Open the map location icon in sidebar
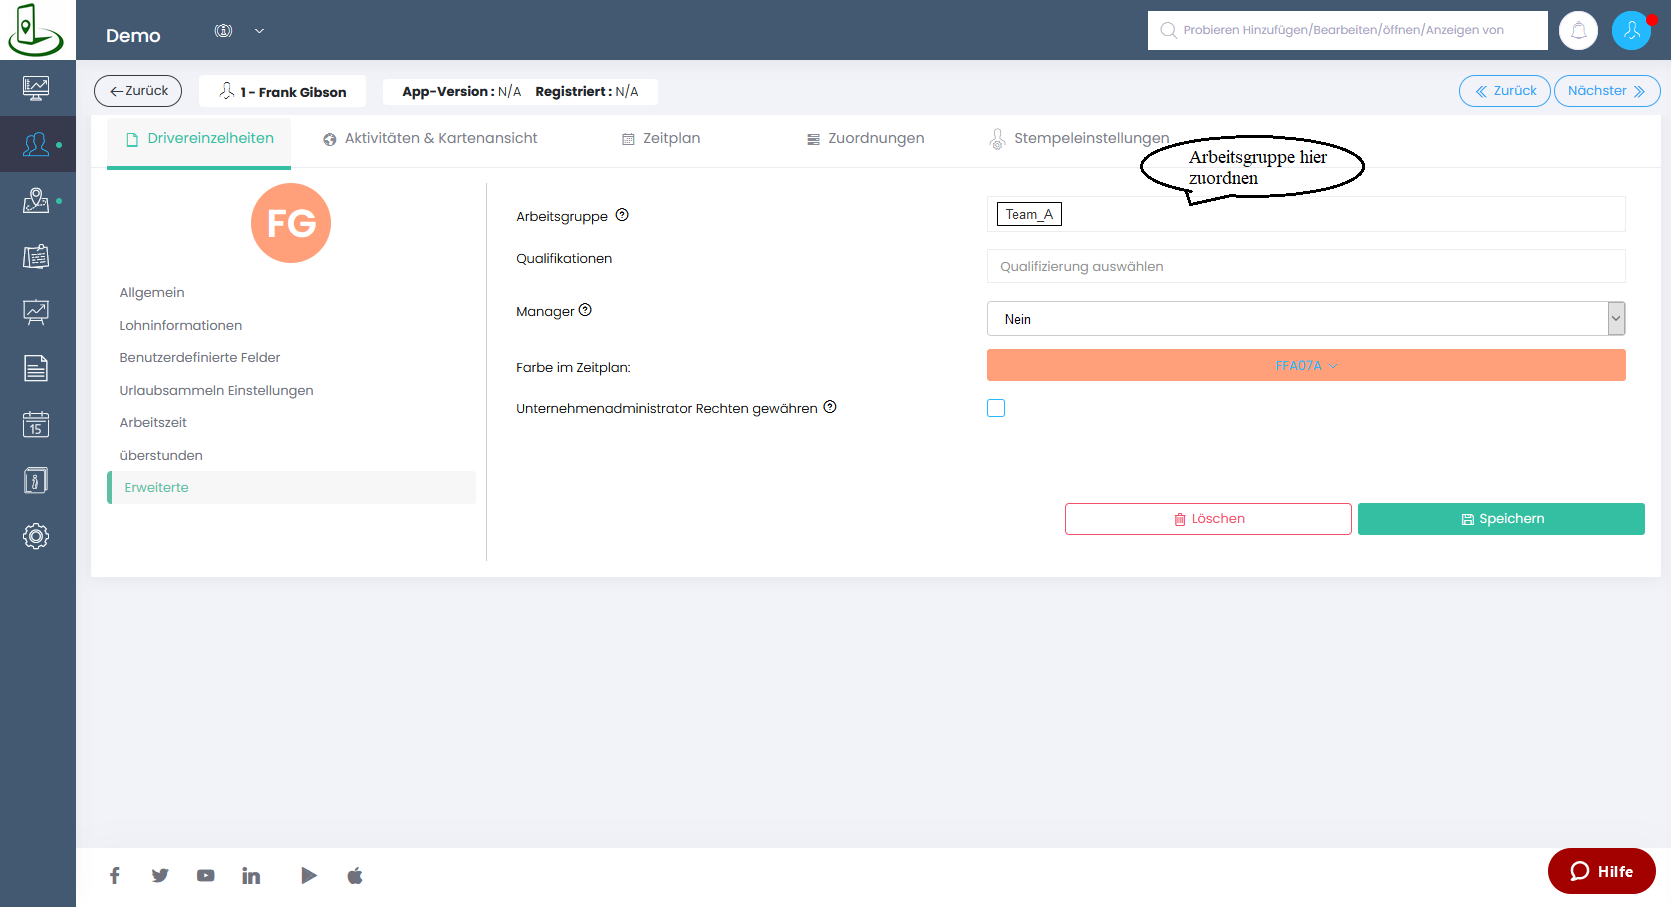The width and height of the screenshot is (1671, 907). 36,200
